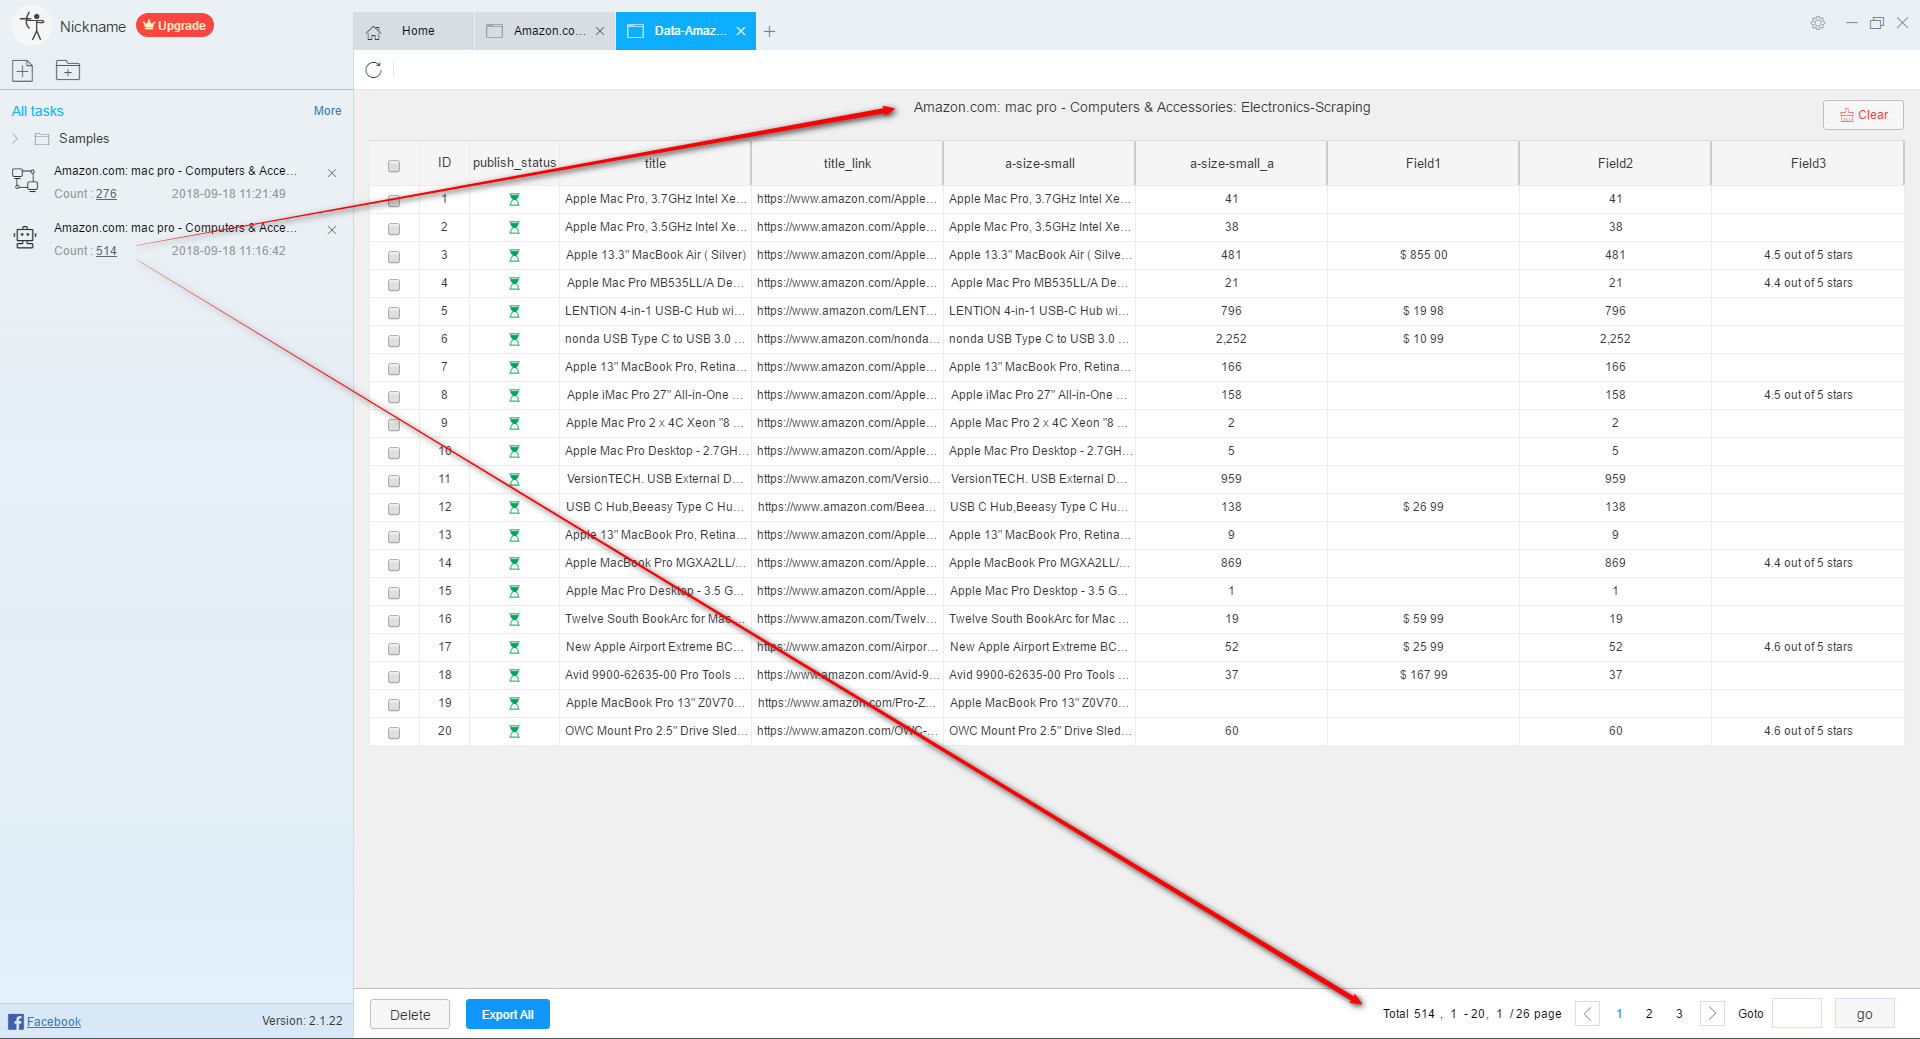Image resolution: width=1920 pixels, height=1039 pixels.
Task: Click the Count 514 link
Action: click(106, 251)
